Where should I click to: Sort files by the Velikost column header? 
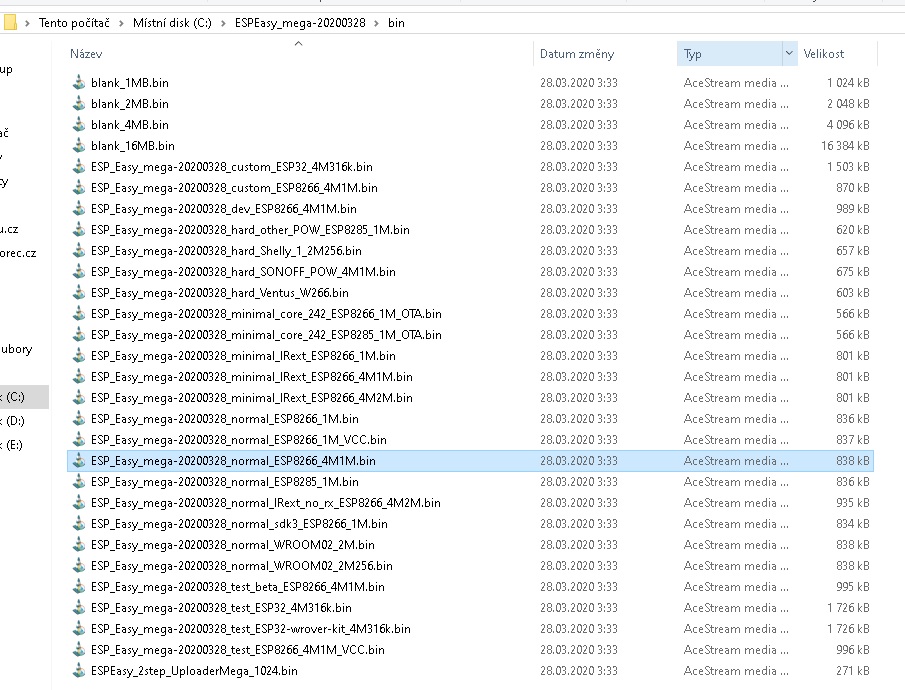[x=824, y=54]
